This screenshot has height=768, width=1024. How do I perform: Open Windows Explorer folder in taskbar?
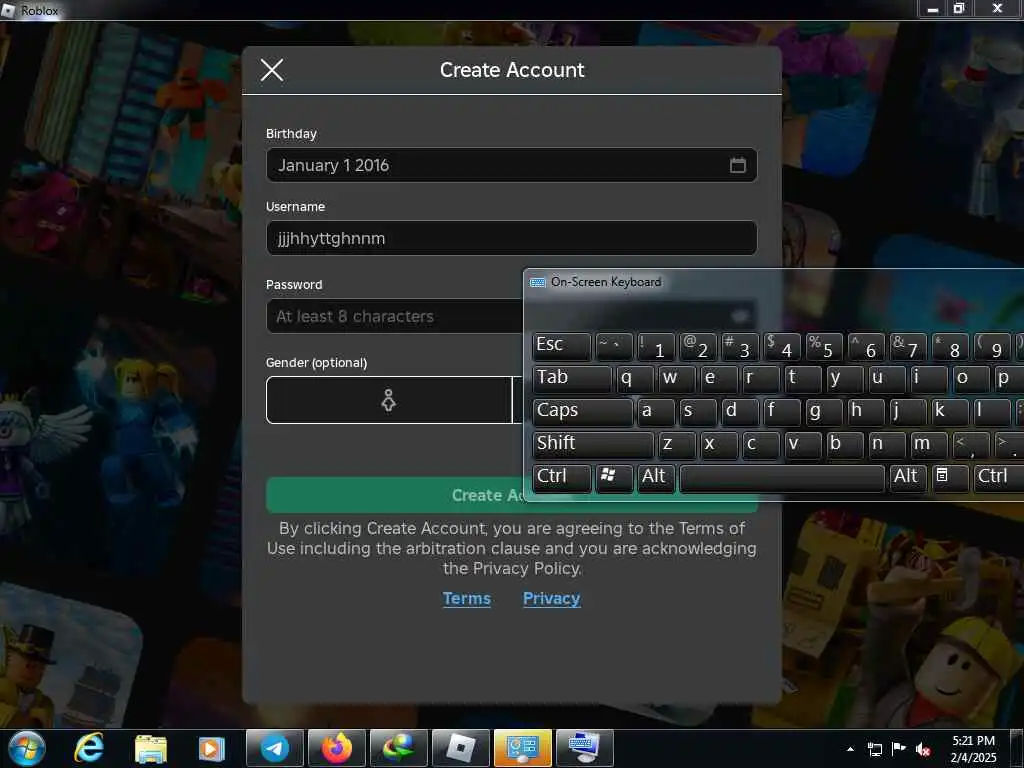click(151, 748)
